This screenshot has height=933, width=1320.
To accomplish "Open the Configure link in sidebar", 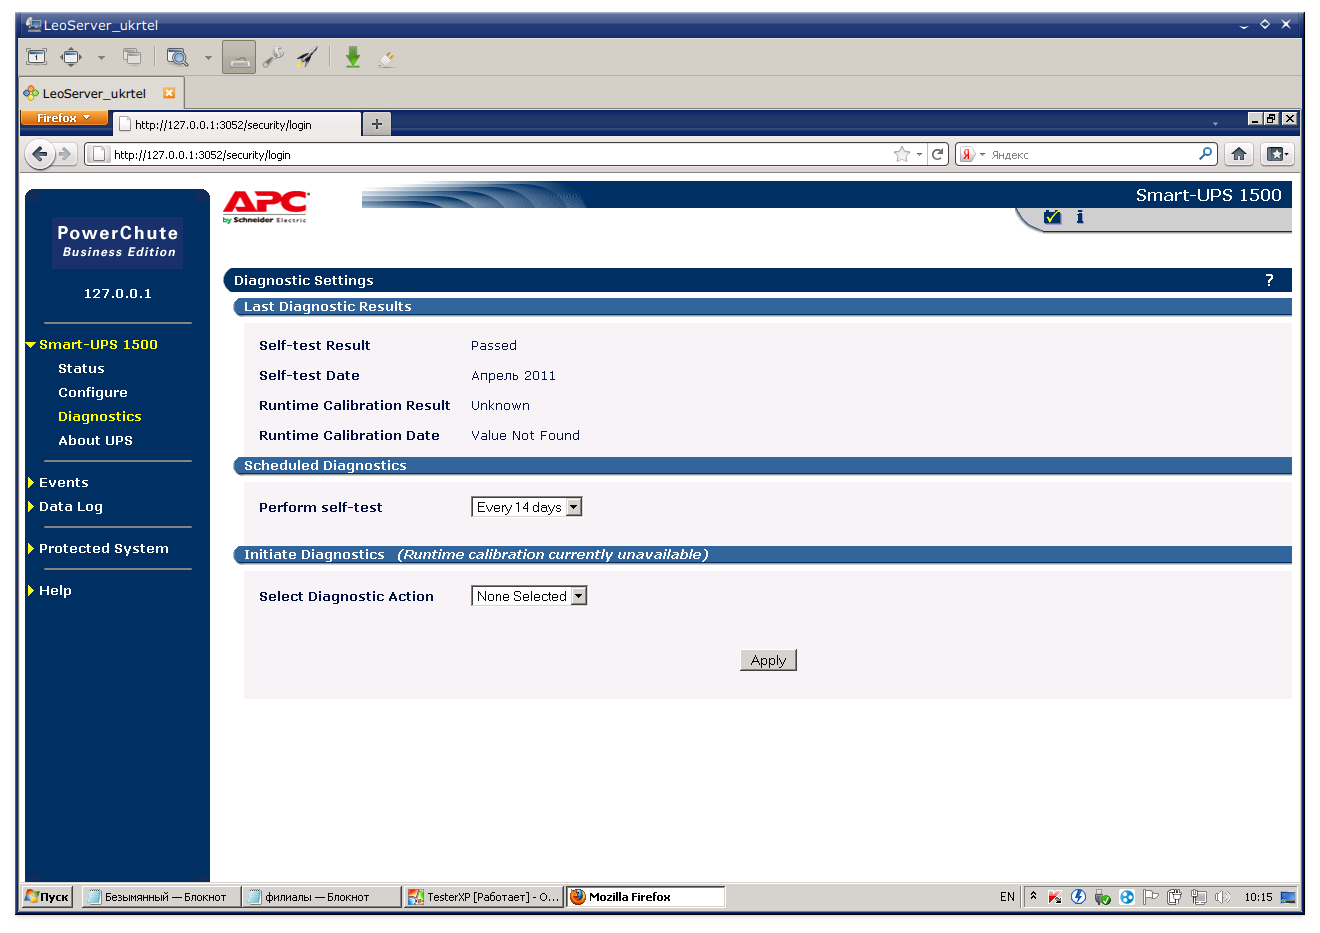I will 92,392.
